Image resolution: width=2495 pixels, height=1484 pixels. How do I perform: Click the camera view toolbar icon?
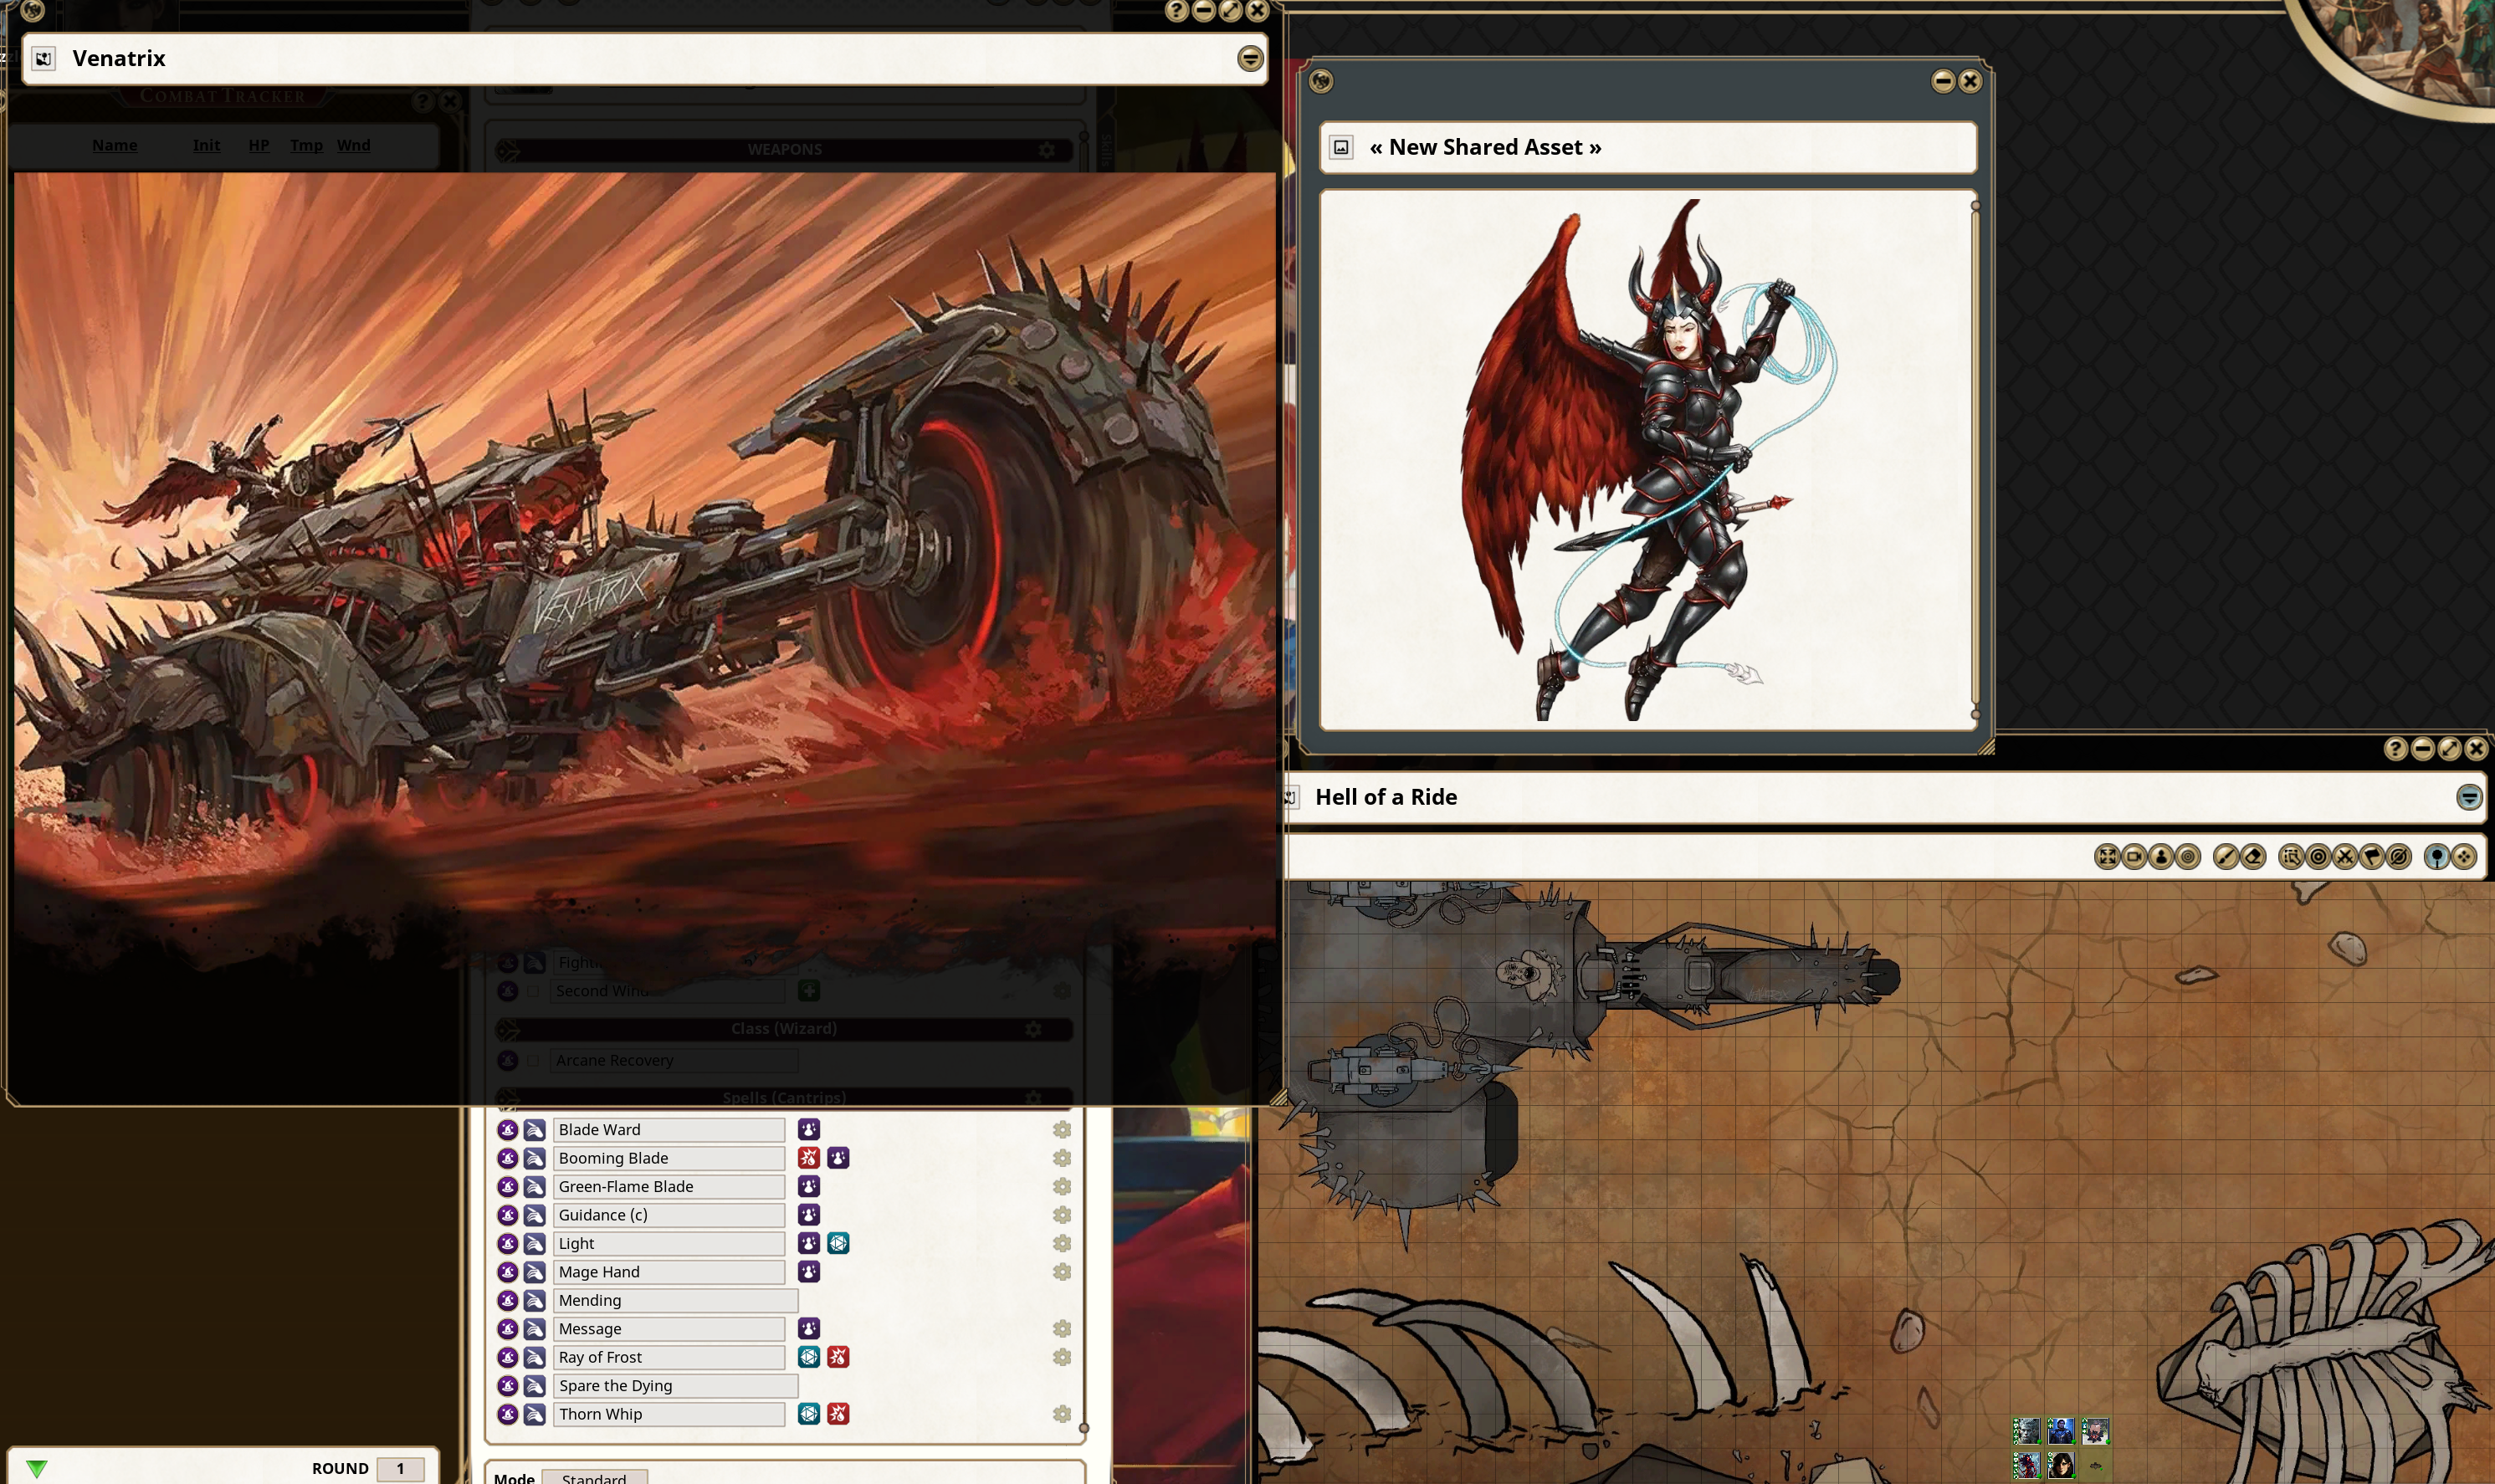click(x=2135, y=857)
